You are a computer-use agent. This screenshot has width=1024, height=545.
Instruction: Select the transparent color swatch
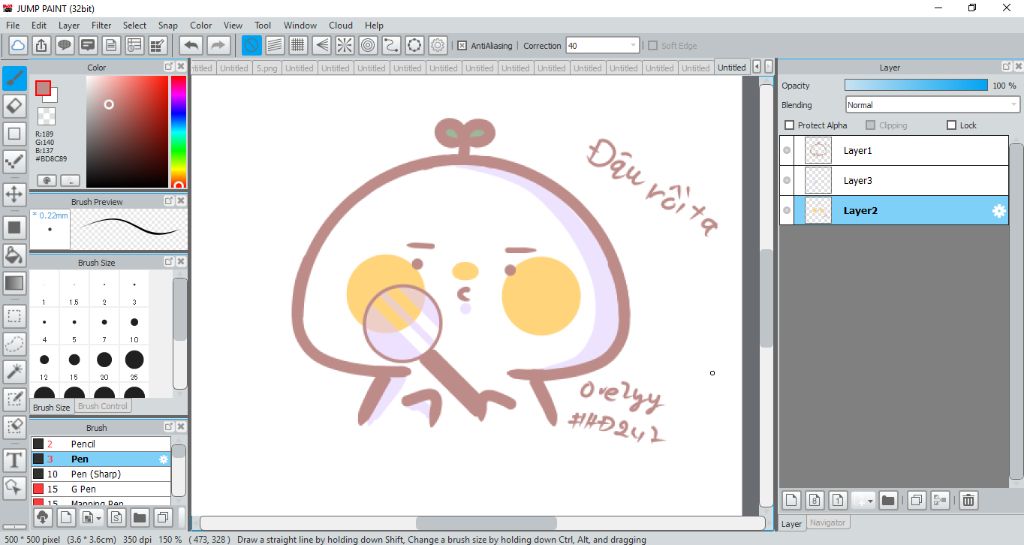tap(46, 116)
